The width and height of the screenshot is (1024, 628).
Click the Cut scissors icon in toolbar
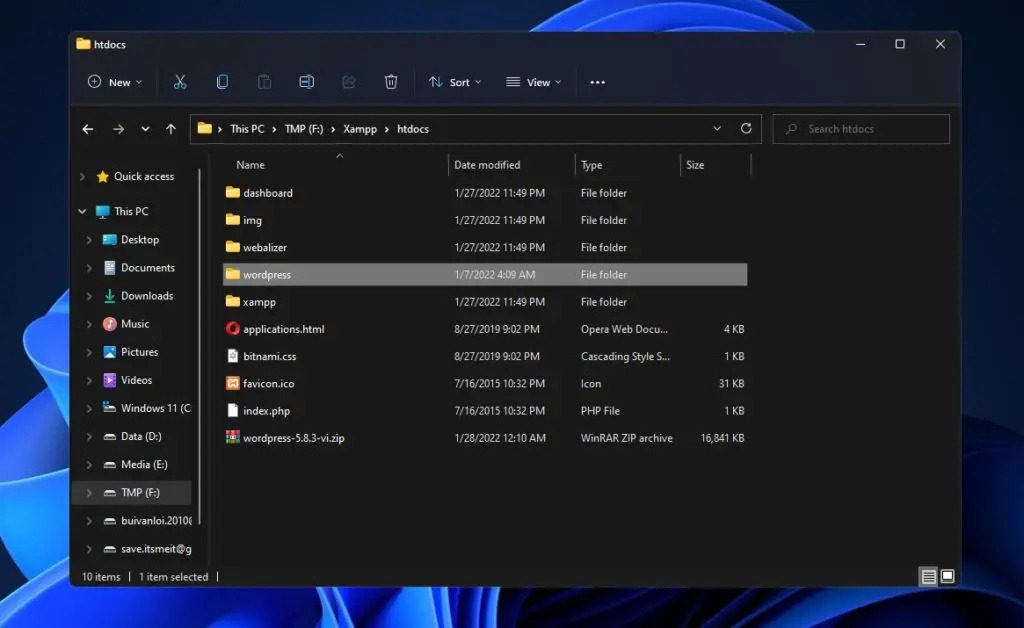click(x=180, y=82)
